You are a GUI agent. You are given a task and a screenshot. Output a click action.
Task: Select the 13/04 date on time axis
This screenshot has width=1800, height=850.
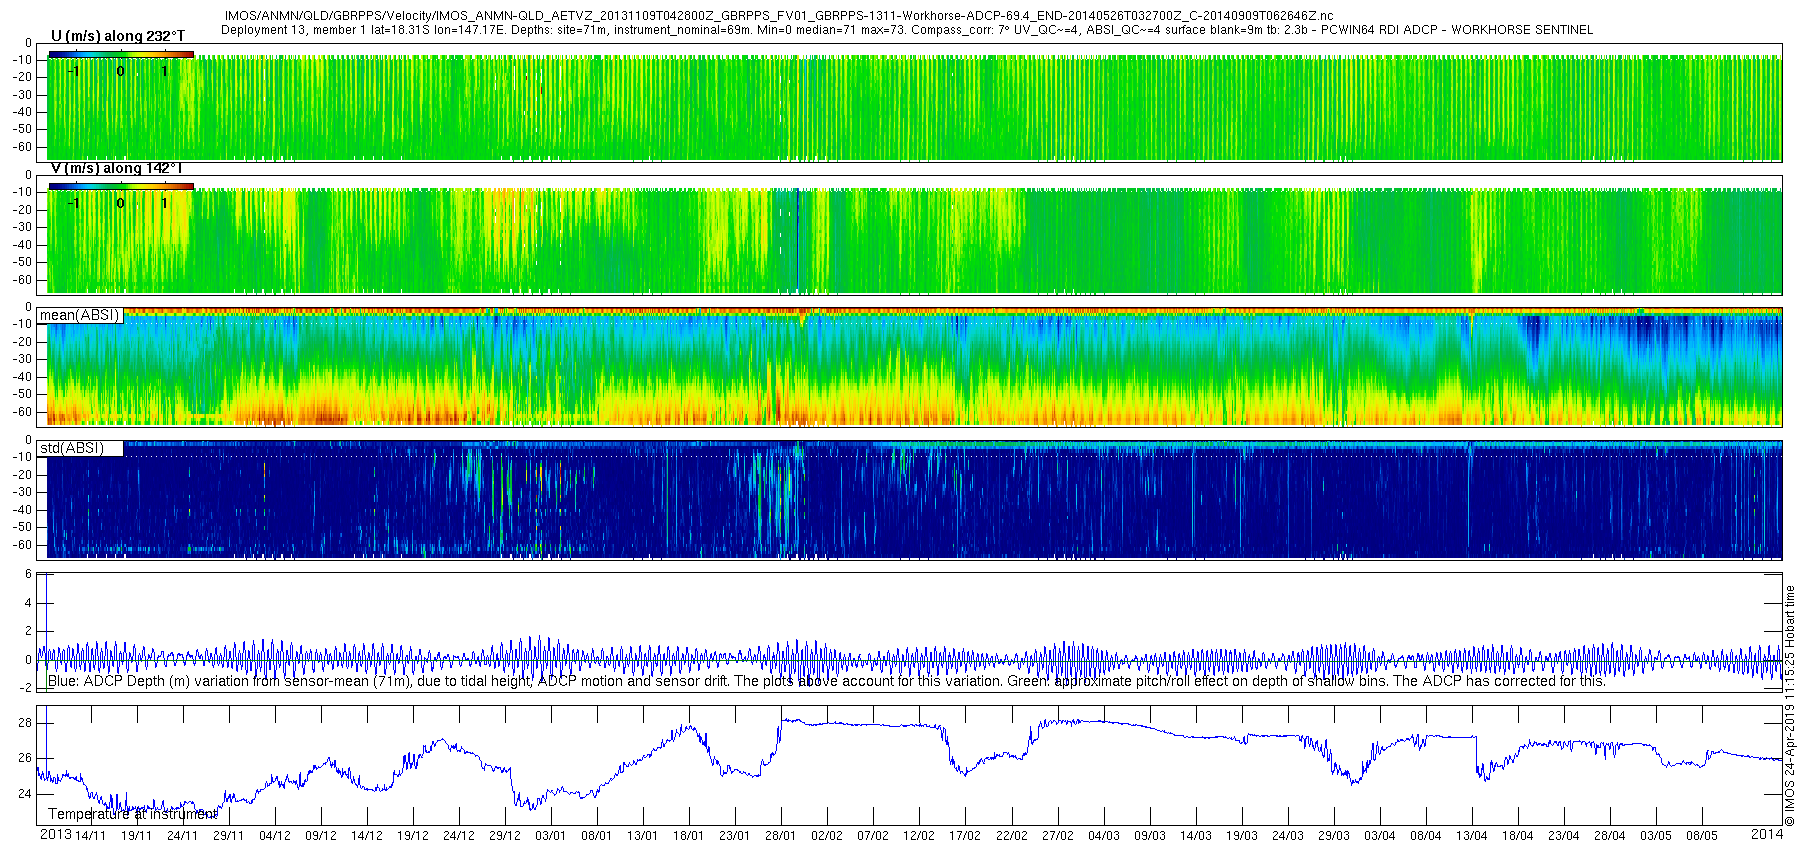[1471, 836]
